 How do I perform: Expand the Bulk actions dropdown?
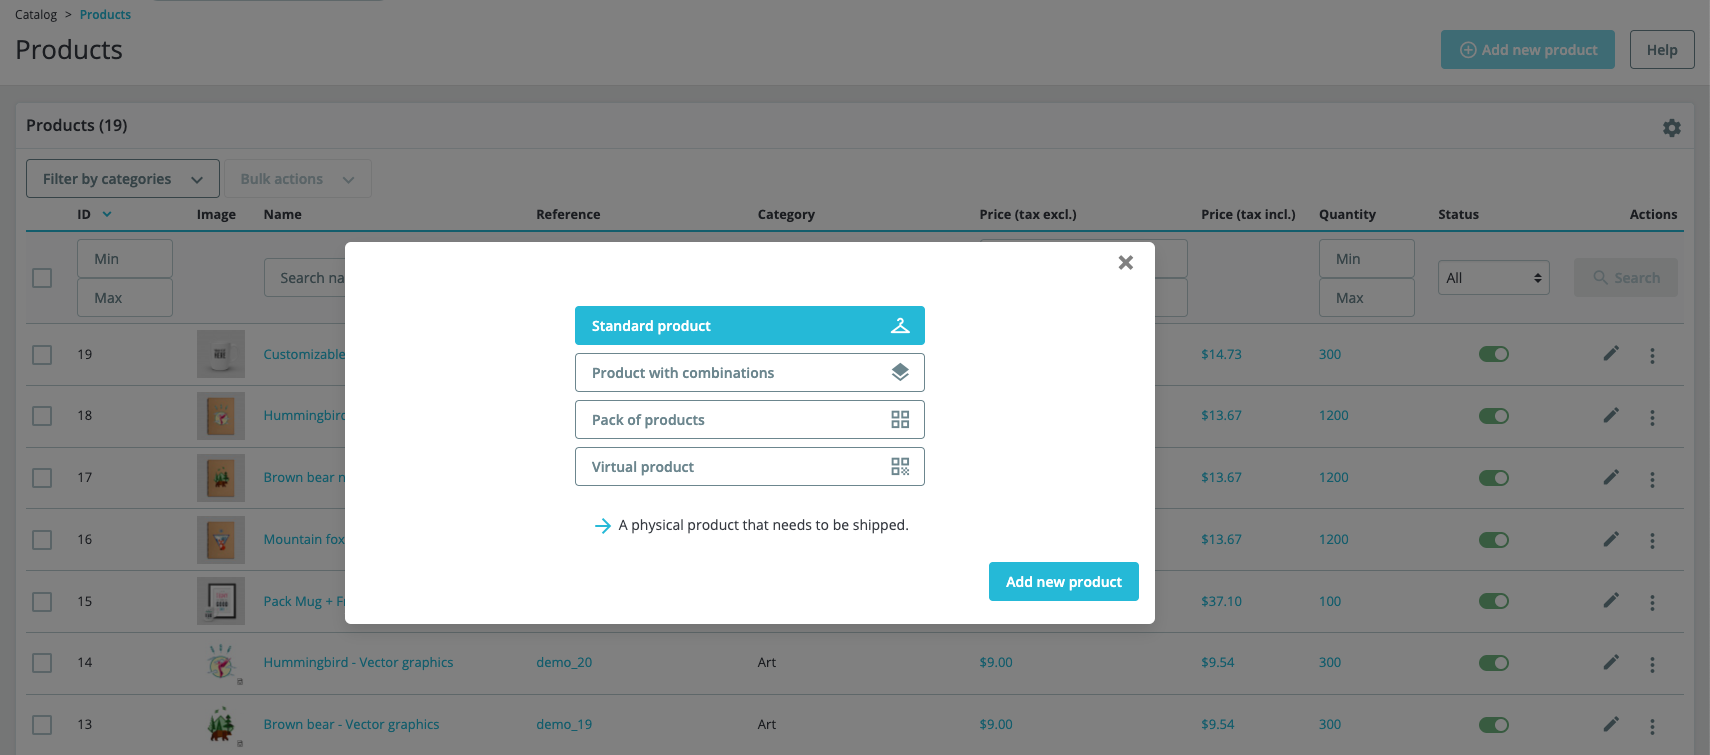tap(297, 179)
